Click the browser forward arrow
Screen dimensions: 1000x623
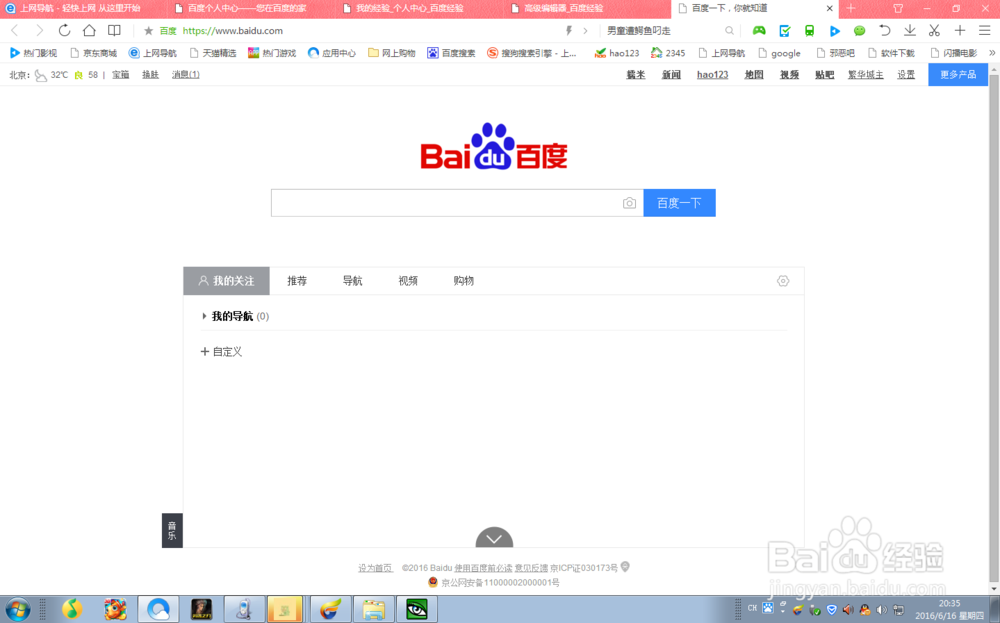[x=40, y=31]
